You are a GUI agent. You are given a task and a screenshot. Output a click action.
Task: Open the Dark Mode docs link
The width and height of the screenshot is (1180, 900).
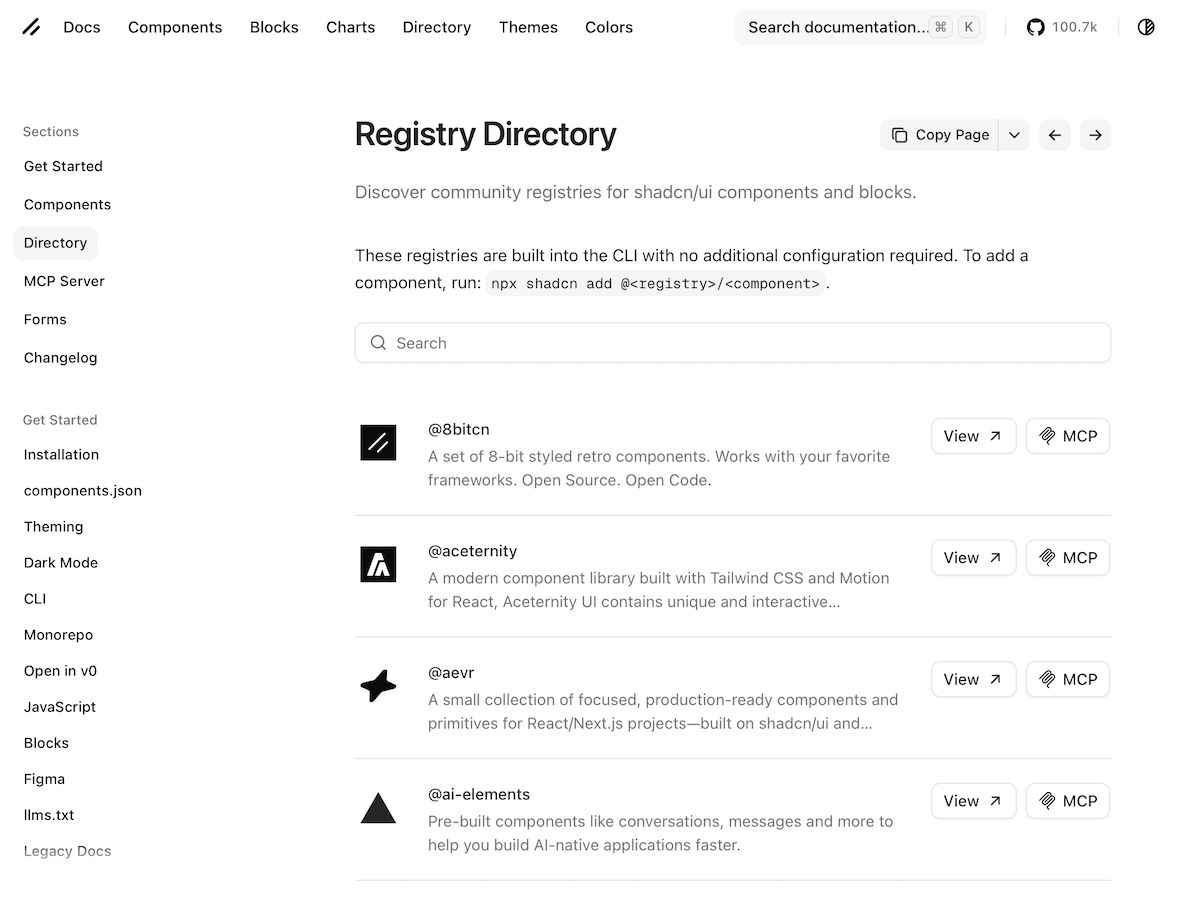pos(60,562)
